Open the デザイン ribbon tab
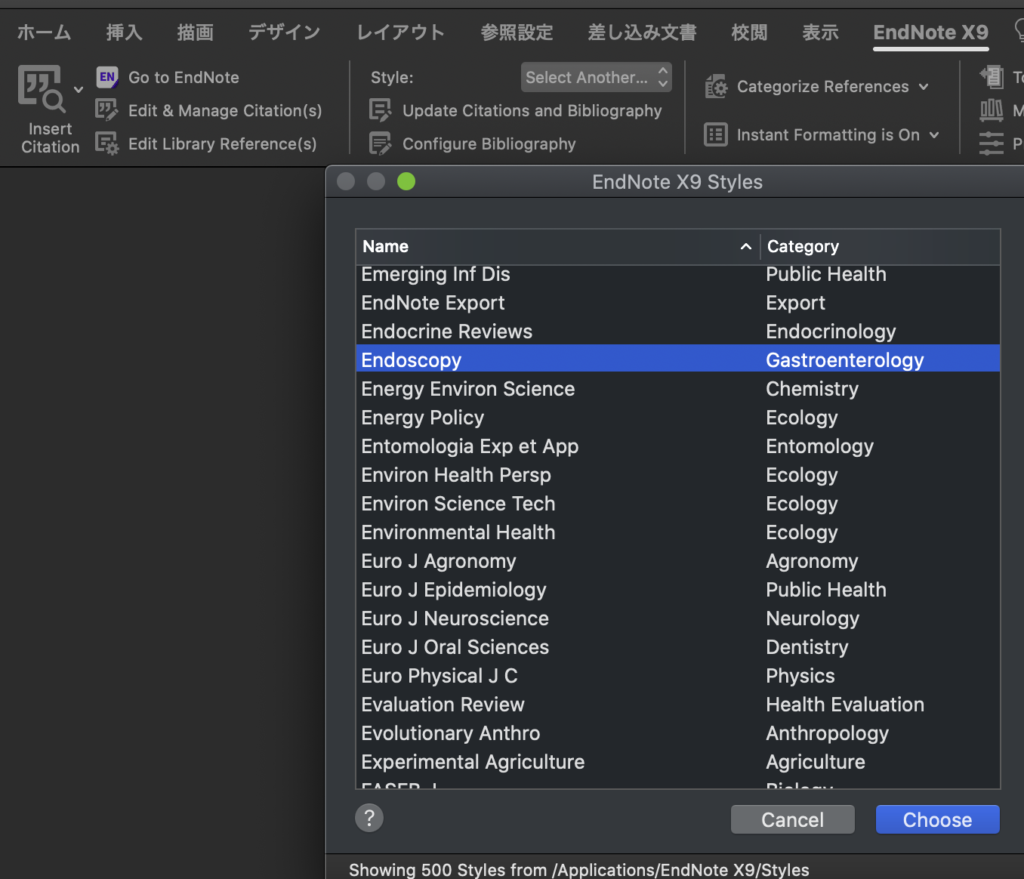This screenshot has width=1024, height=879. [284, 32]
